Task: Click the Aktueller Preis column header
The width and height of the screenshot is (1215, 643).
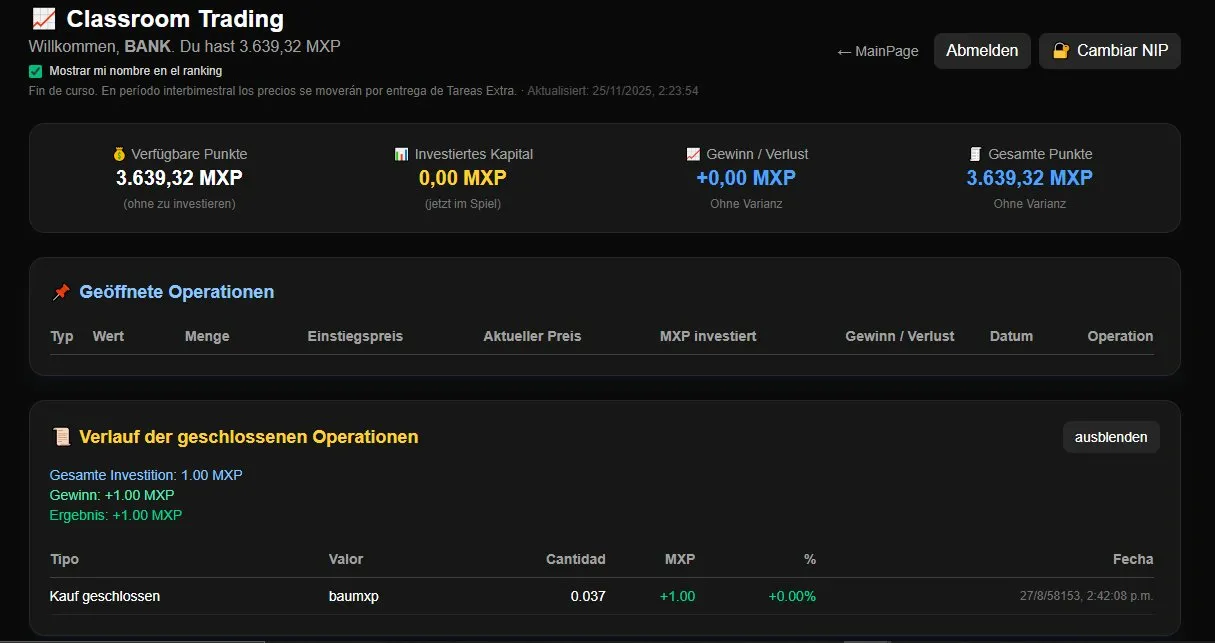Action: pyautogui.click(x=532, y=336)
